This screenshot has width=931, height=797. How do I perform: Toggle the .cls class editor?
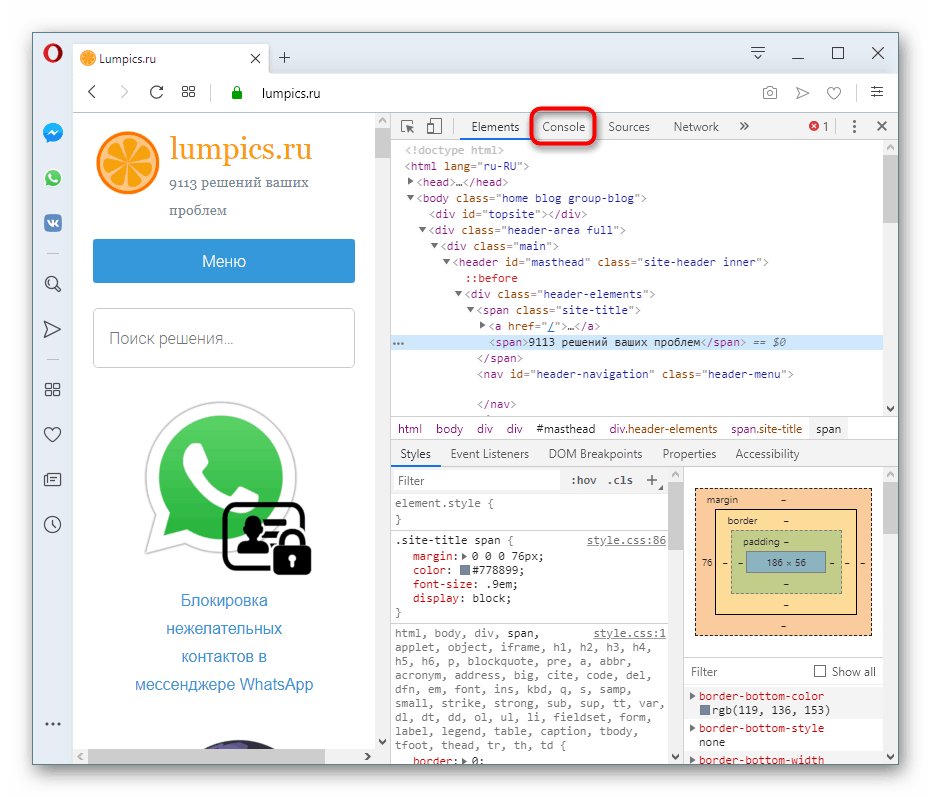(x=620, y=480)
